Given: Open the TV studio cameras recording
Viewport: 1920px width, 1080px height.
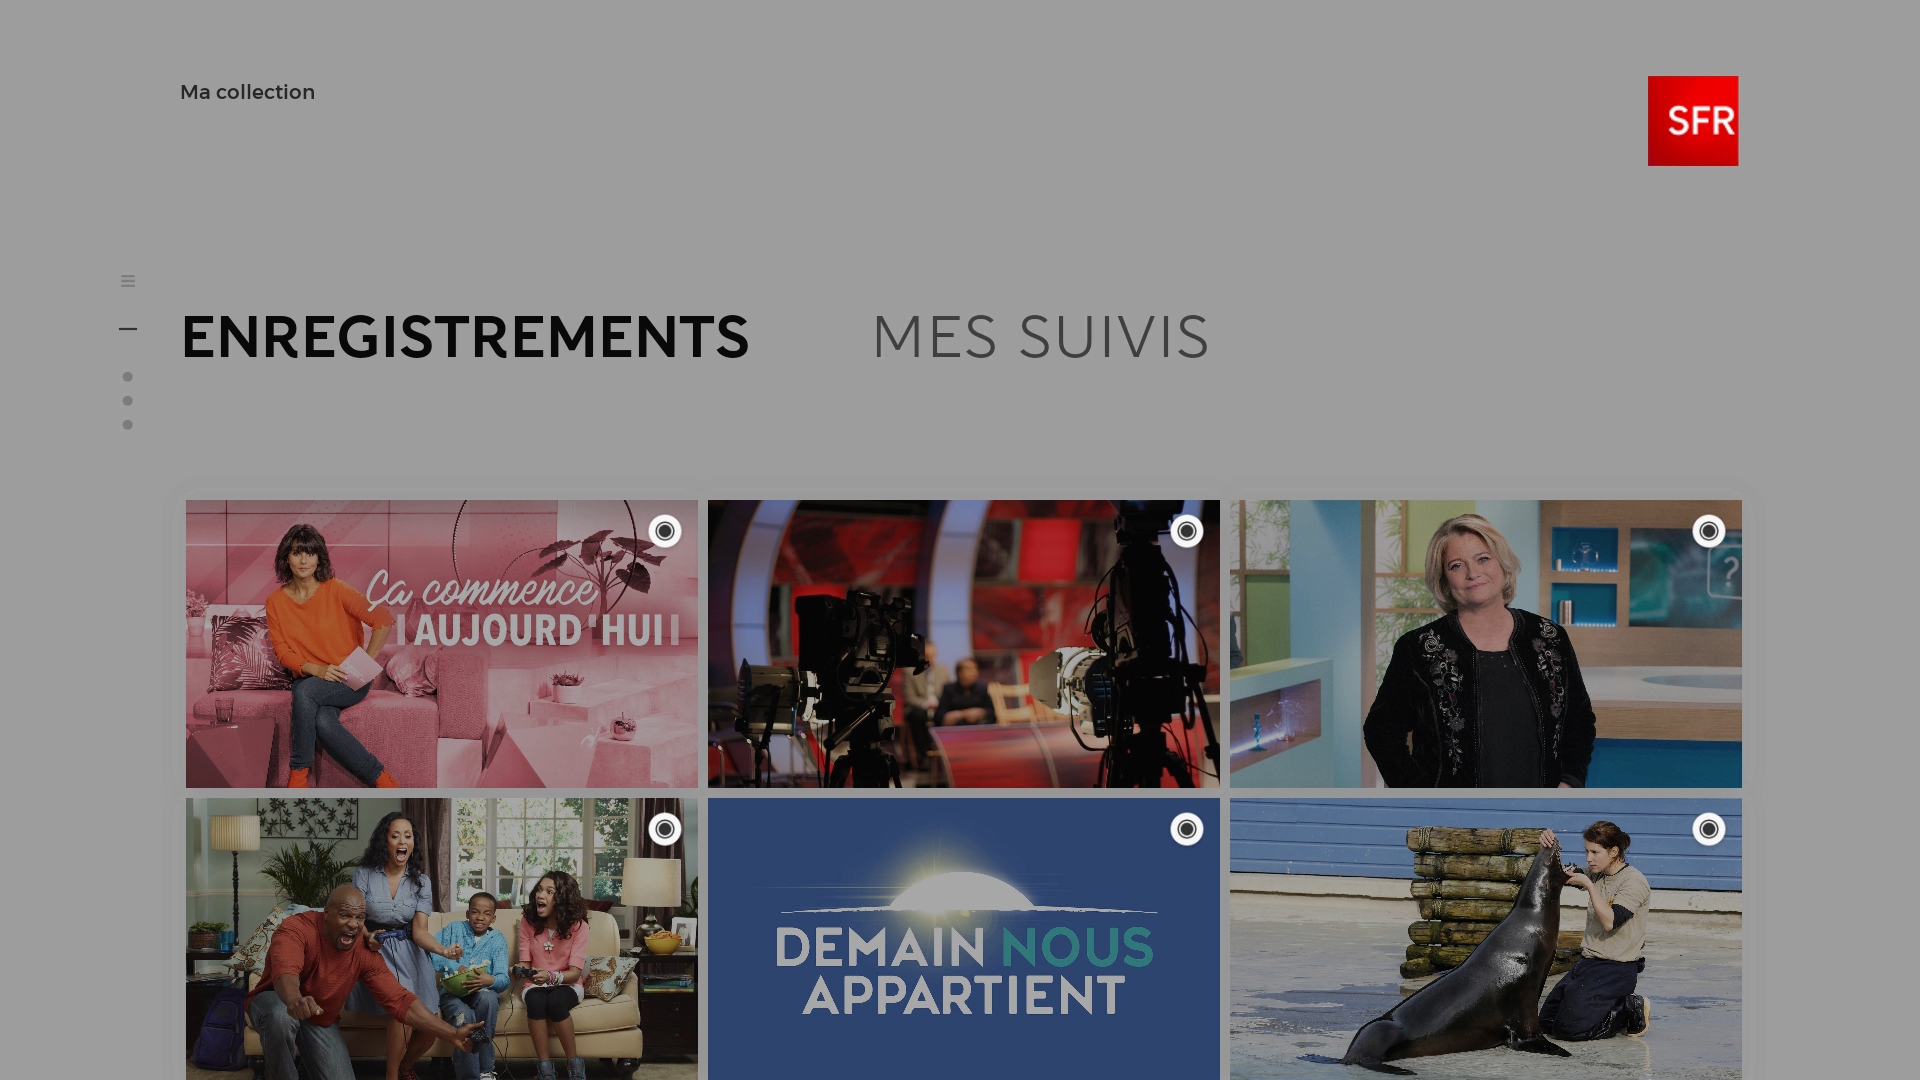Looking at the screenshot, I should [964, 644].
